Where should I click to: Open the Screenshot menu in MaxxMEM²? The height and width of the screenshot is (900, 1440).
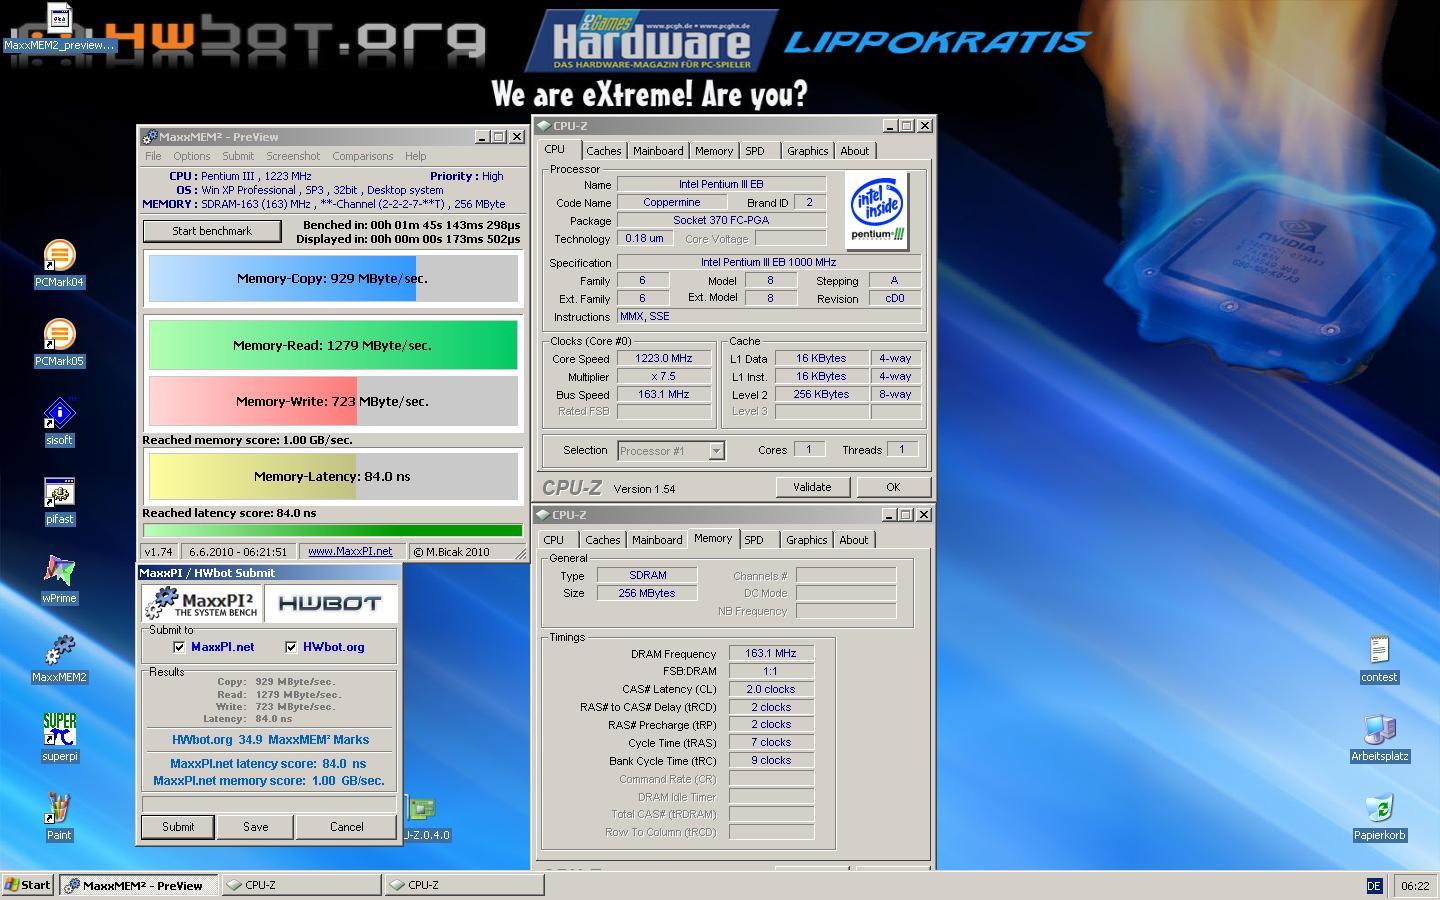[293, 156]
